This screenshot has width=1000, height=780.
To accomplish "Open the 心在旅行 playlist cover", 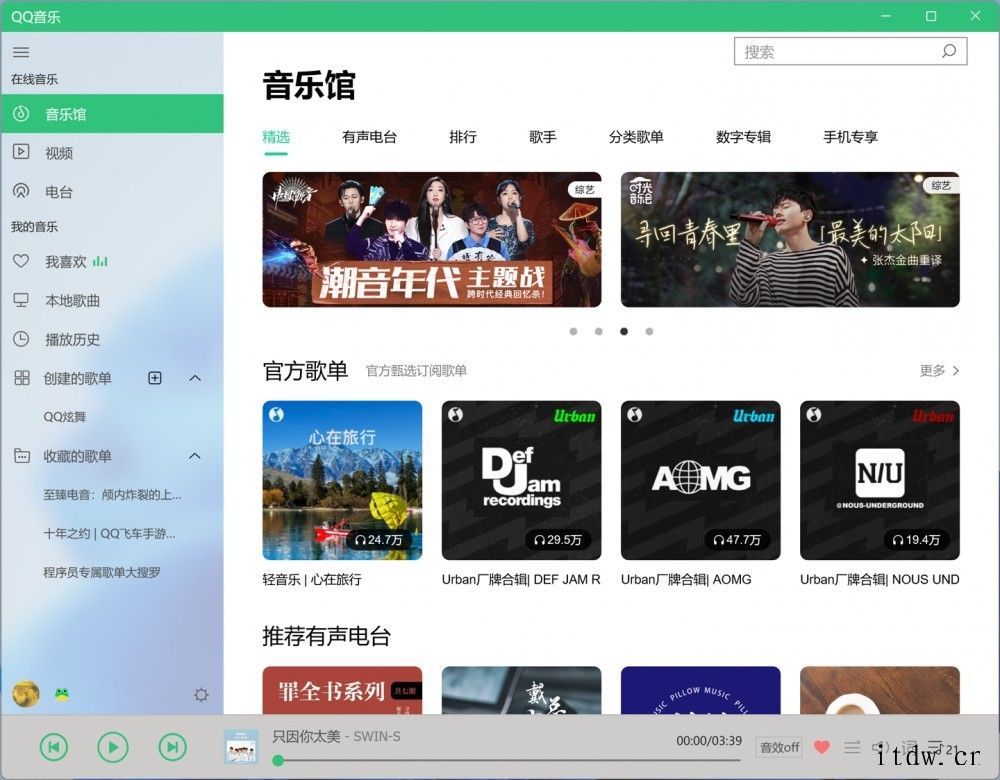I will coord(342,480).
